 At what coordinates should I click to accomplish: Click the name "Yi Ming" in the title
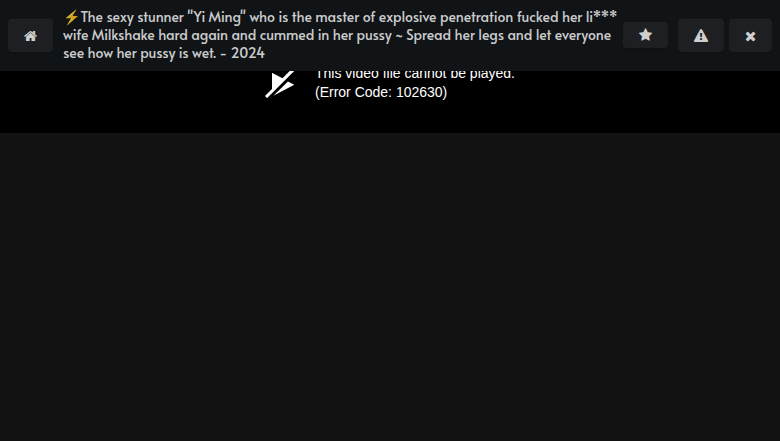click(216, 17)
